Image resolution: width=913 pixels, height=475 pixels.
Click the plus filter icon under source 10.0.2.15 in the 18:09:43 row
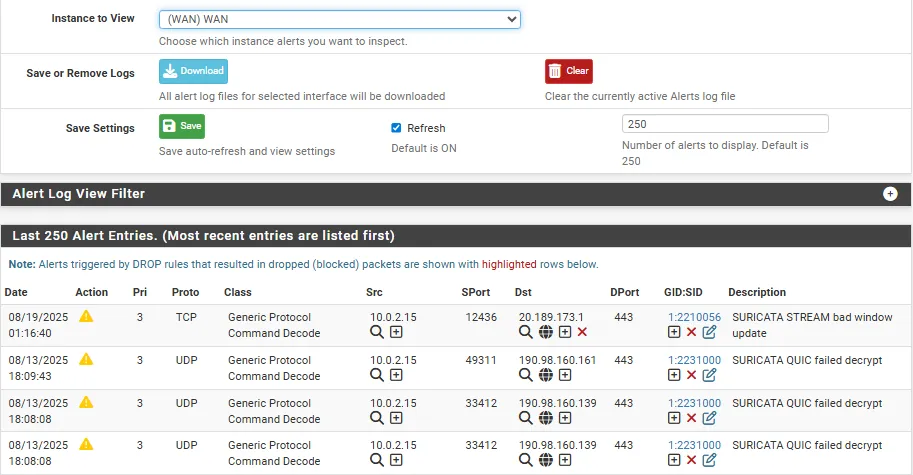[x=396, y=375]
